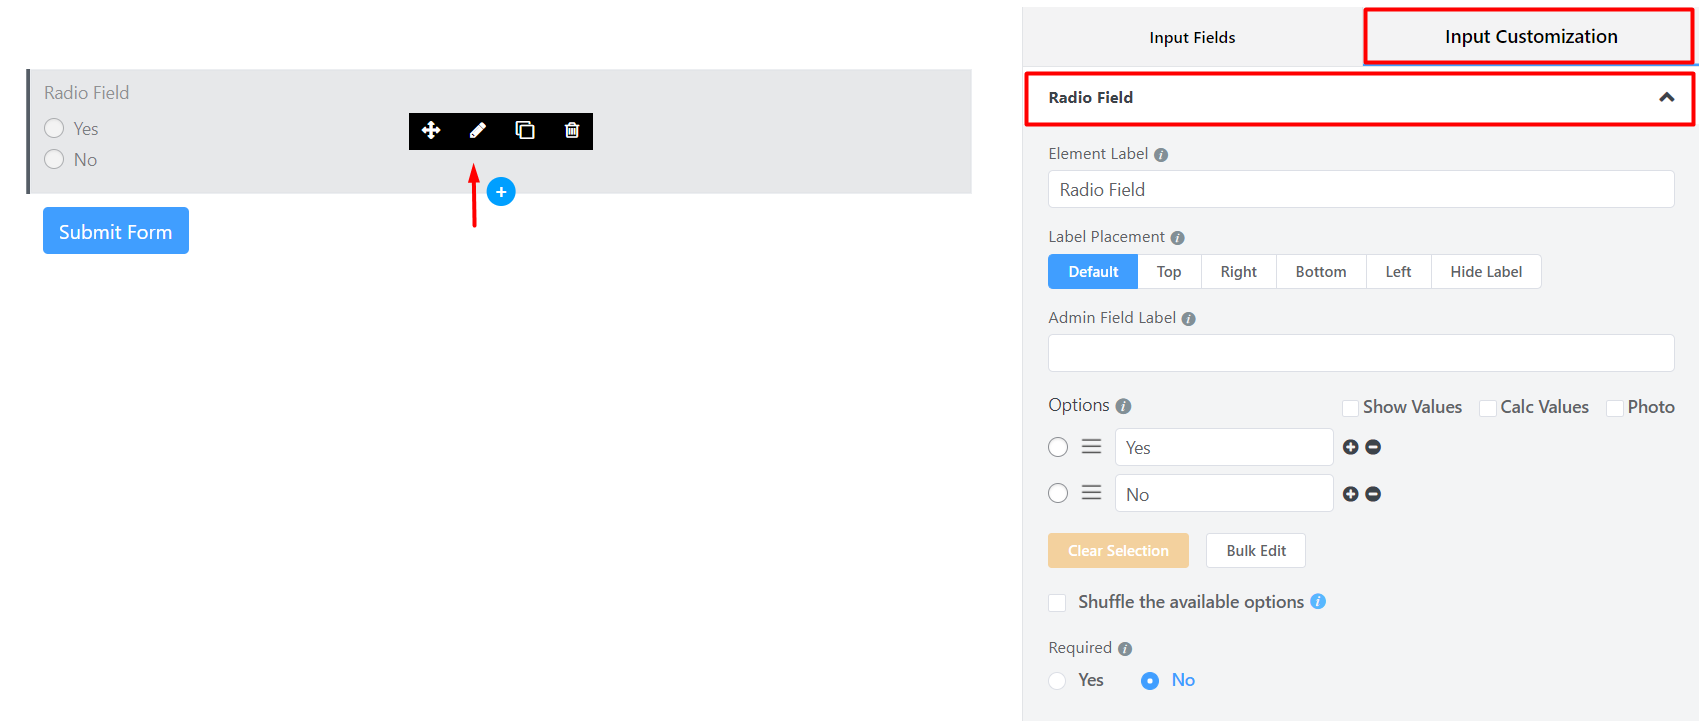Click the move/drag icon in field toolbar

431,130
